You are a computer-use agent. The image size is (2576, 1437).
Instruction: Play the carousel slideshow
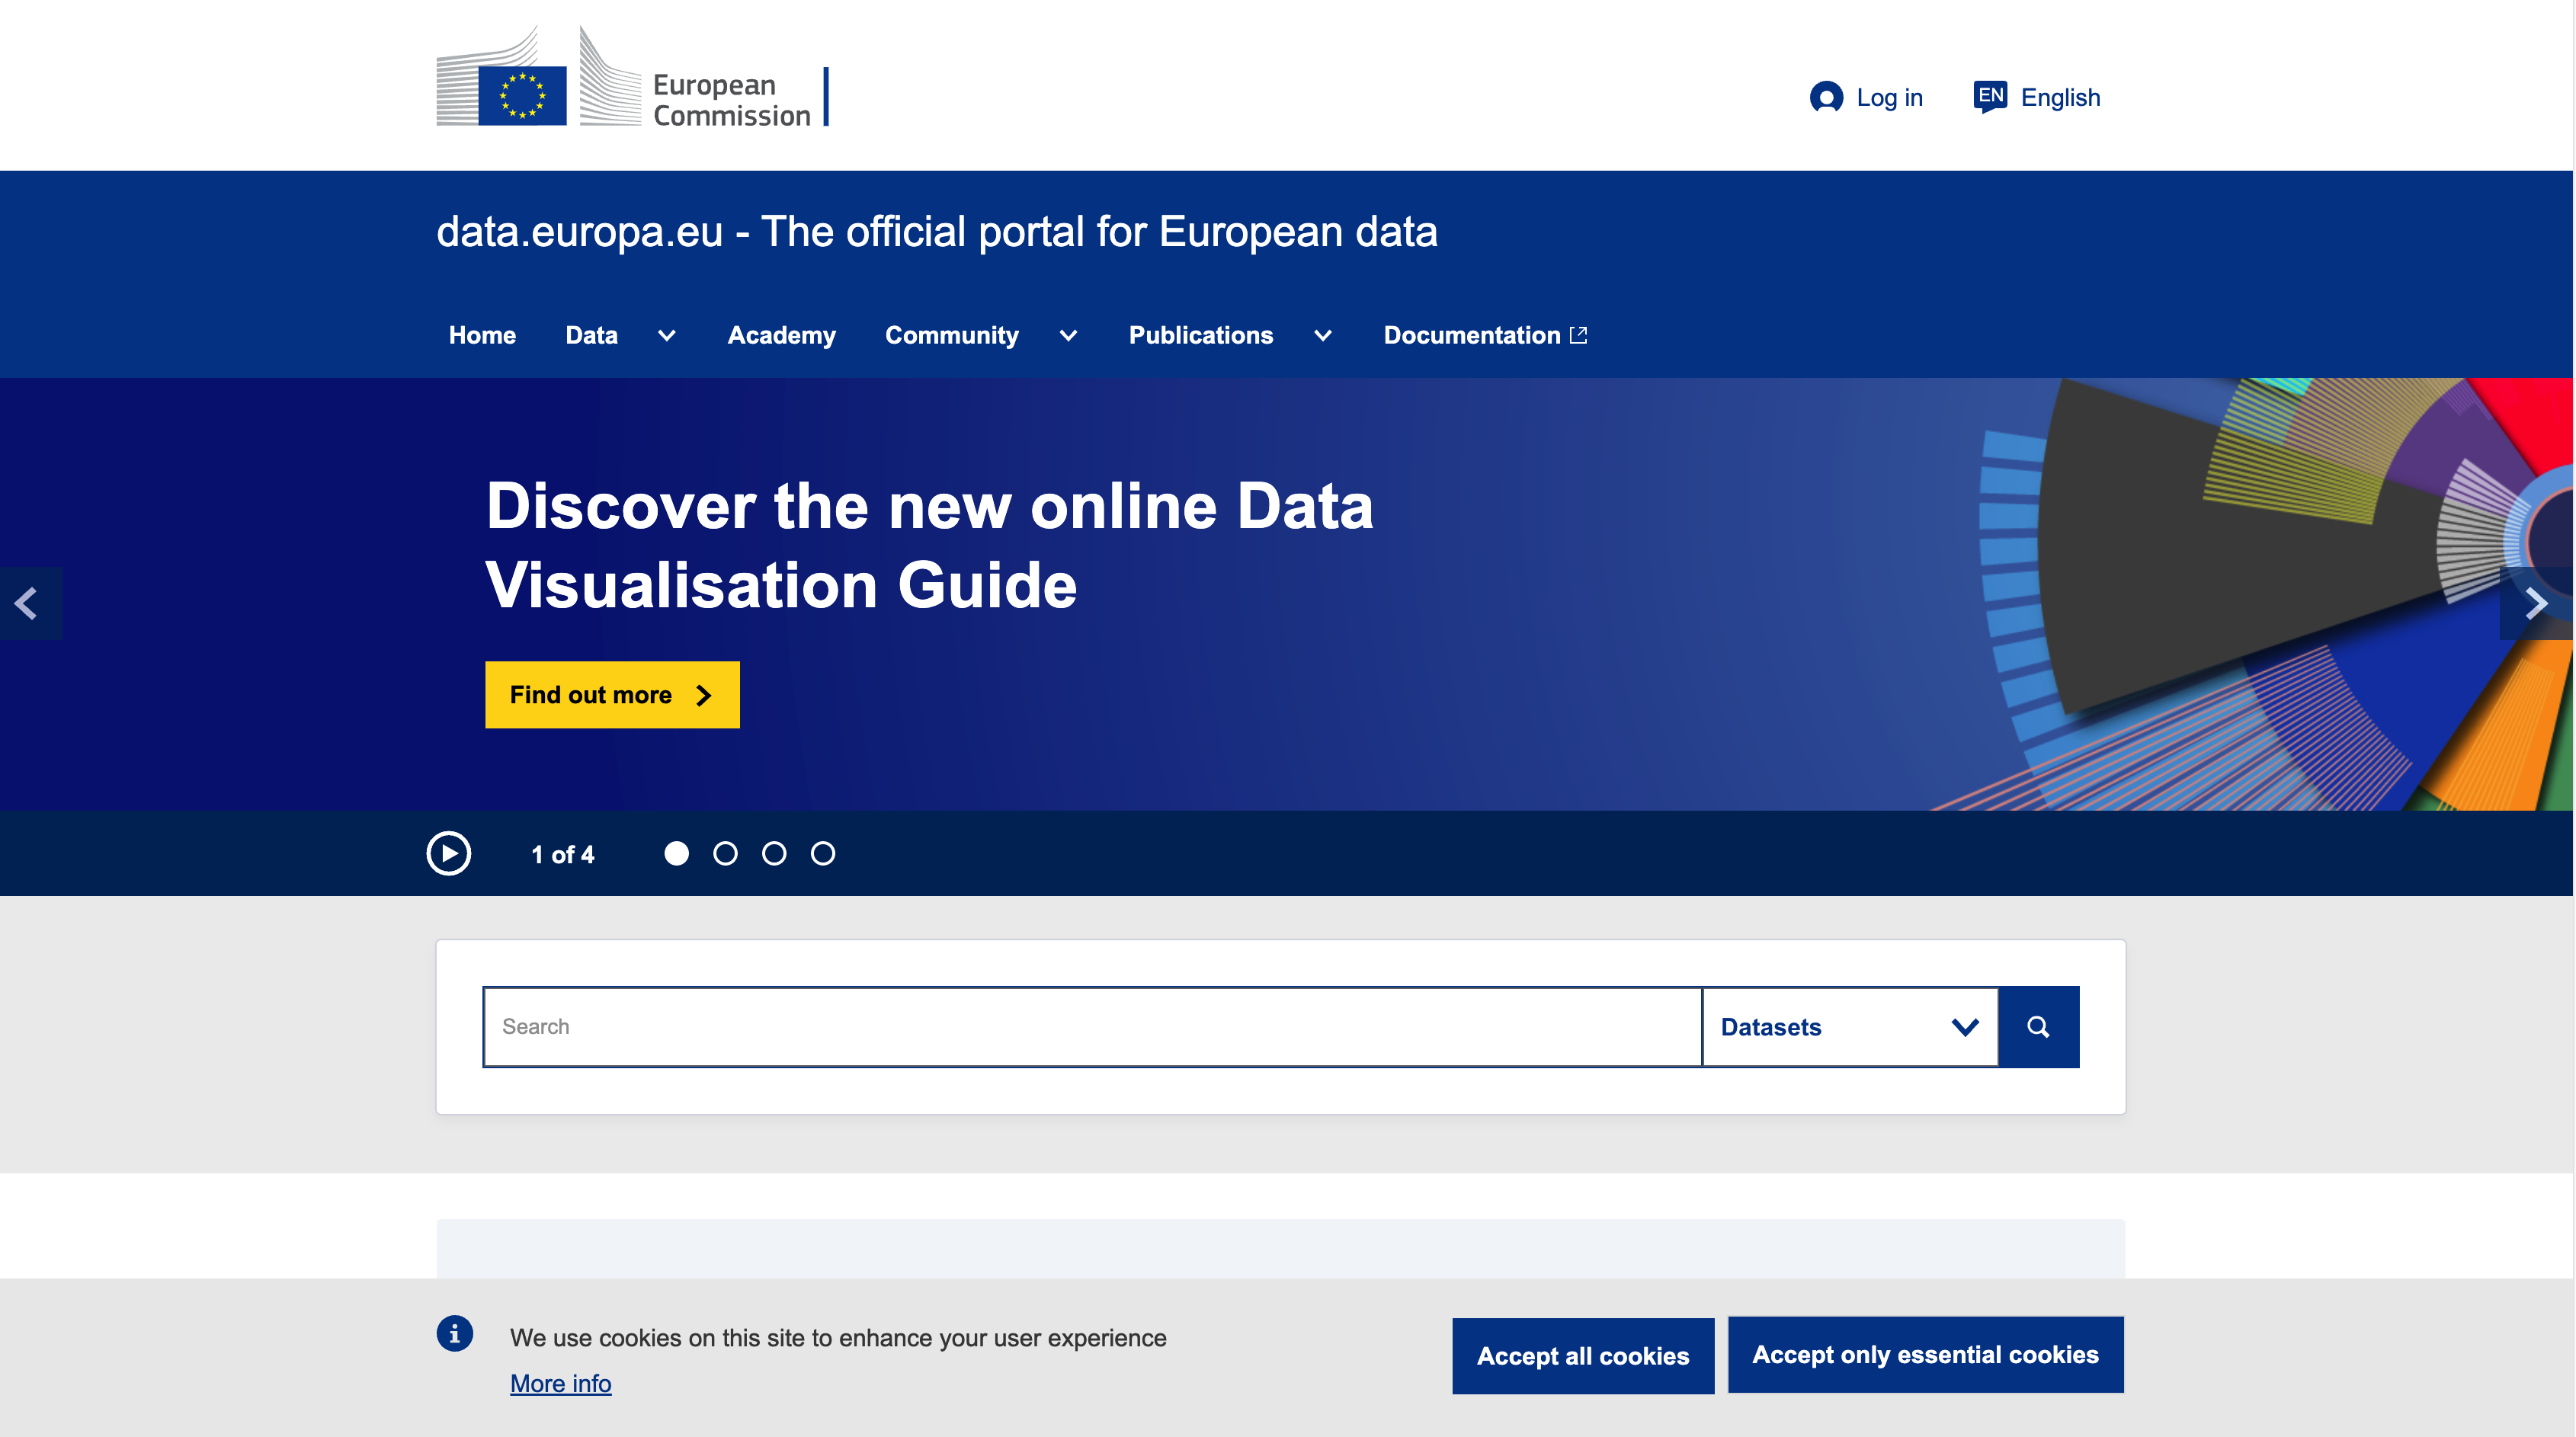448,853
